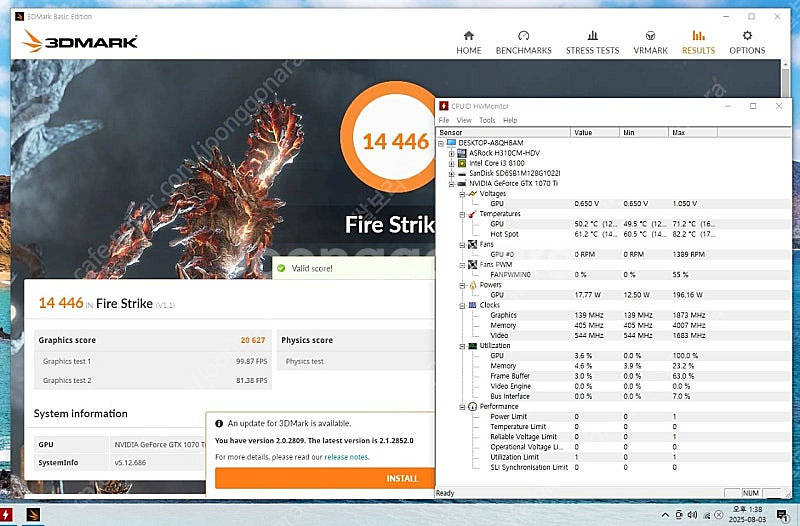Collapse the Fans group
Viewport: 800px width, 526px height.
pos(462,245)
